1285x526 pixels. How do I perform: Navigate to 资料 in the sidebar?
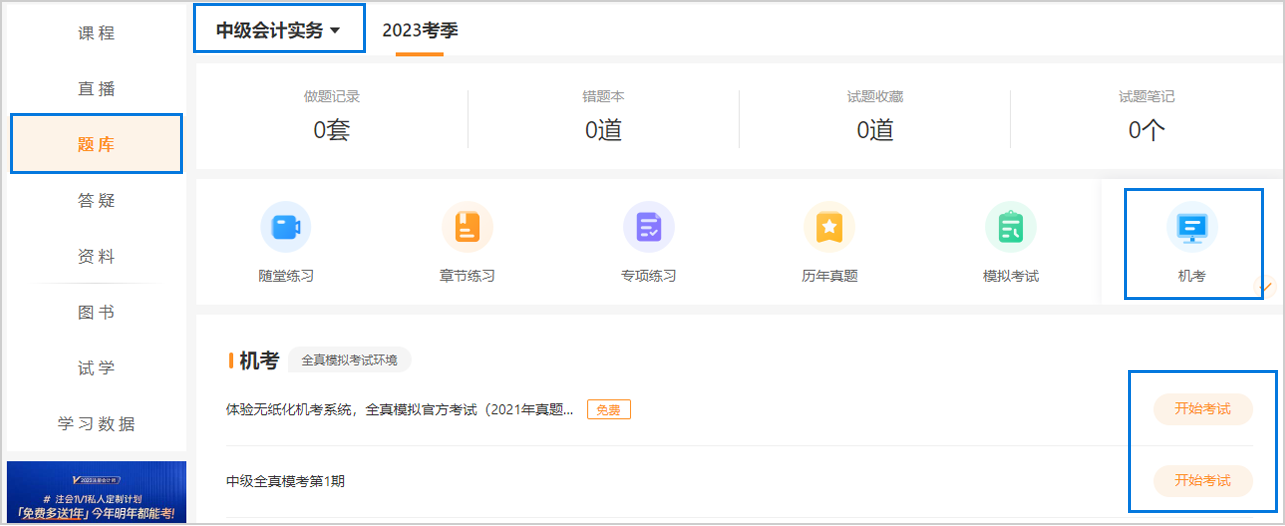(96, 257)
